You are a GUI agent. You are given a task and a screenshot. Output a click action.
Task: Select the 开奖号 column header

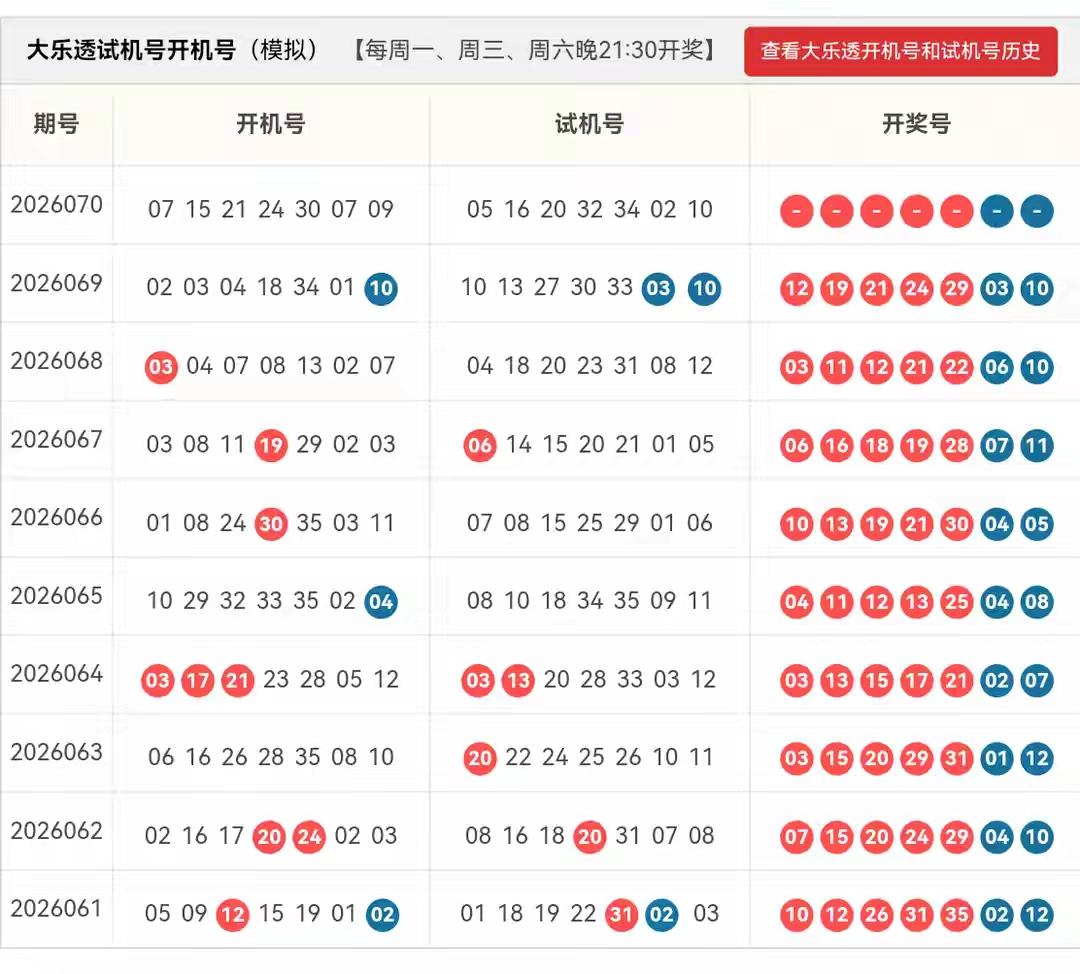click(x=916, y=124)
